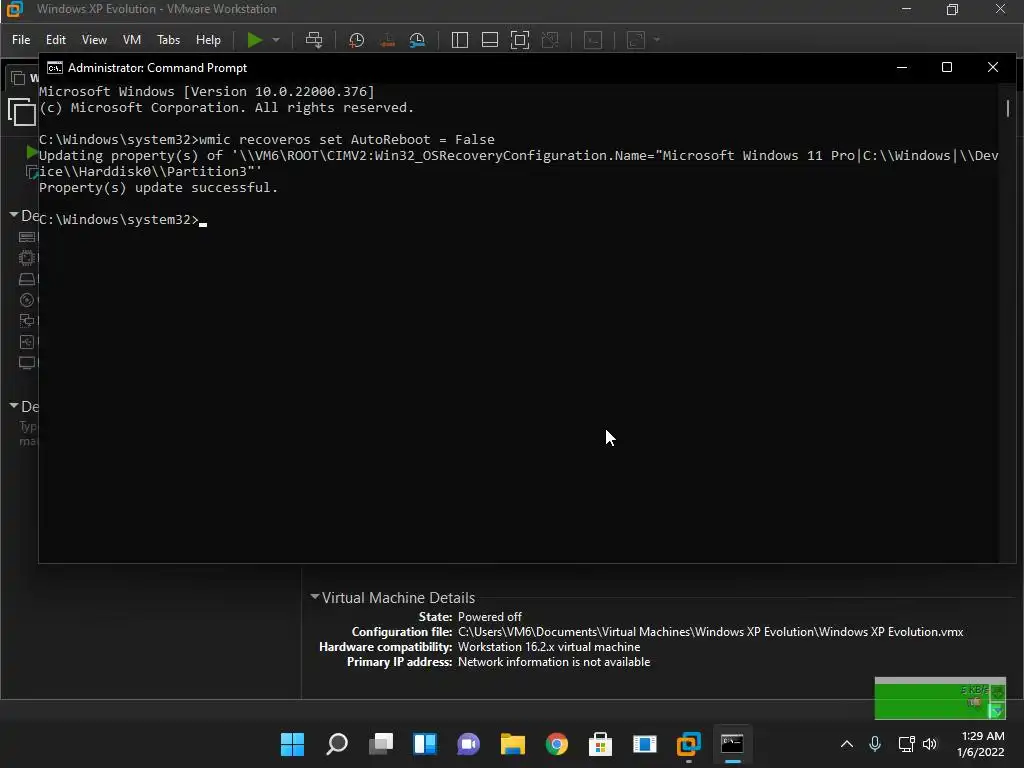Click the configuration file path text

pyautogui.click(x=711, y=632)
